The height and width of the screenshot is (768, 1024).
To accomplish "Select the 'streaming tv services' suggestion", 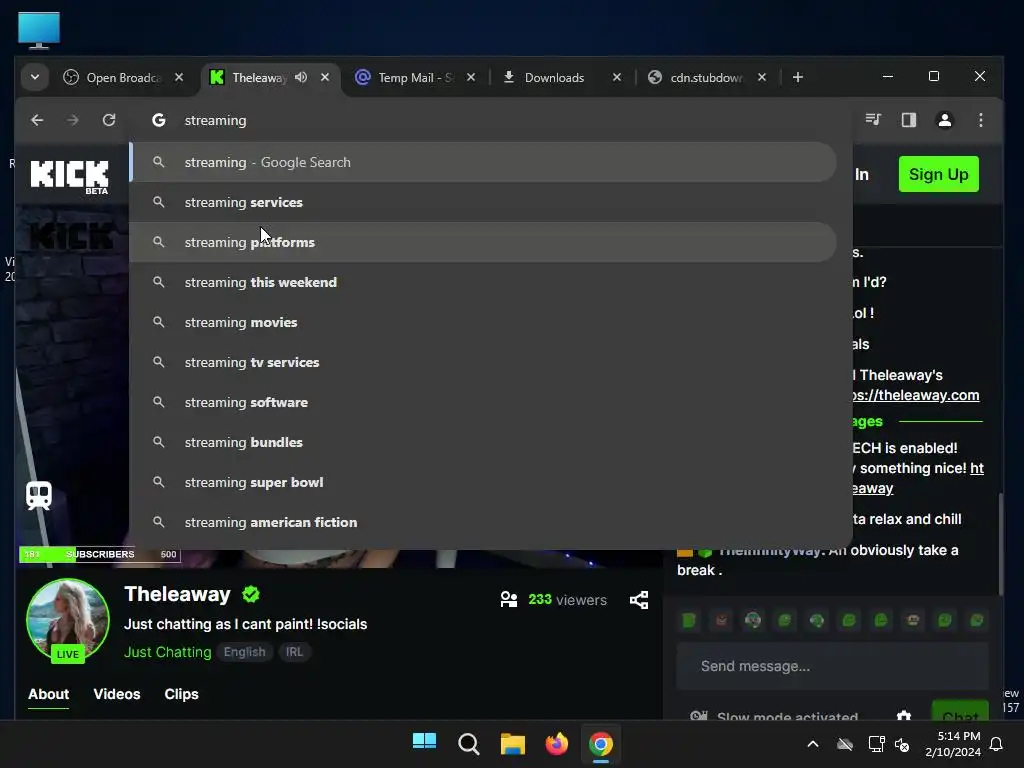I will coord(483,362).
